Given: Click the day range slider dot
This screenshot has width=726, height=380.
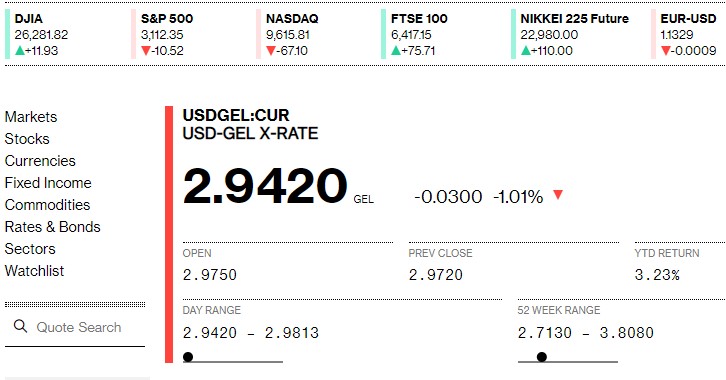Looking at the screenshot, I should click(x=188, y=356).
